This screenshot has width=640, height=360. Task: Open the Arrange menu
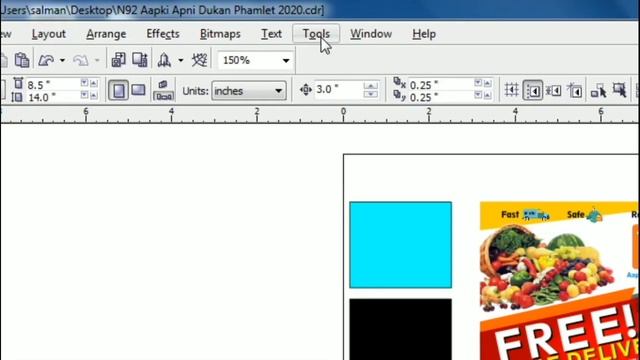106,34
